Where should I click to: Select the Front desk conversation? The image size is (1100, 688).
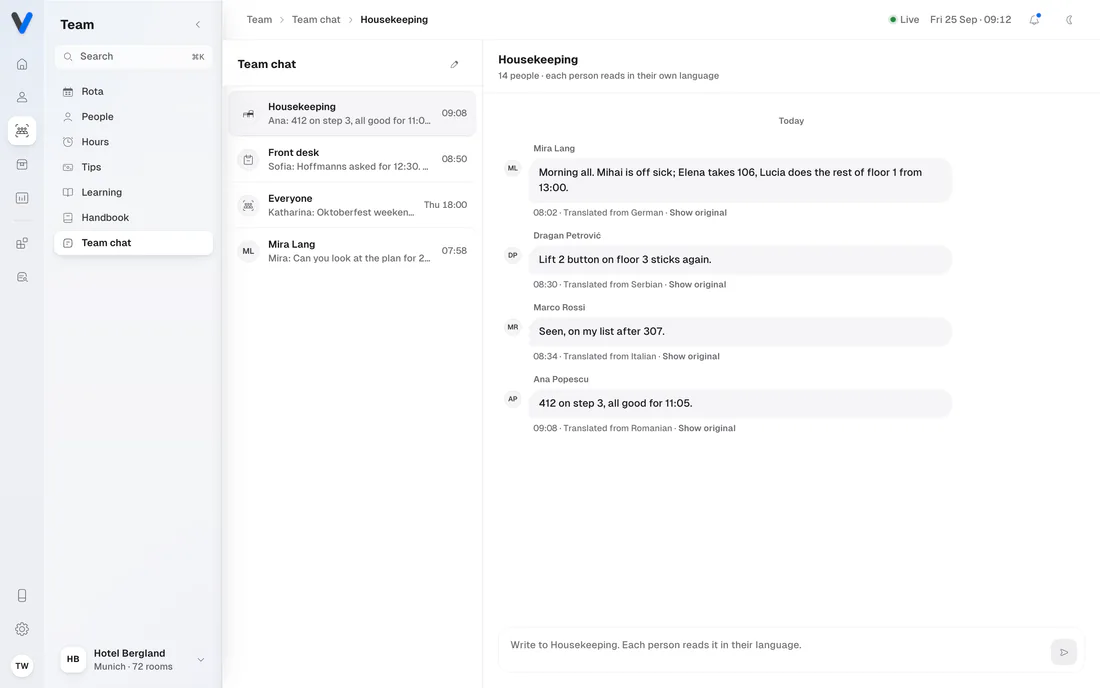tap(352, 159)
